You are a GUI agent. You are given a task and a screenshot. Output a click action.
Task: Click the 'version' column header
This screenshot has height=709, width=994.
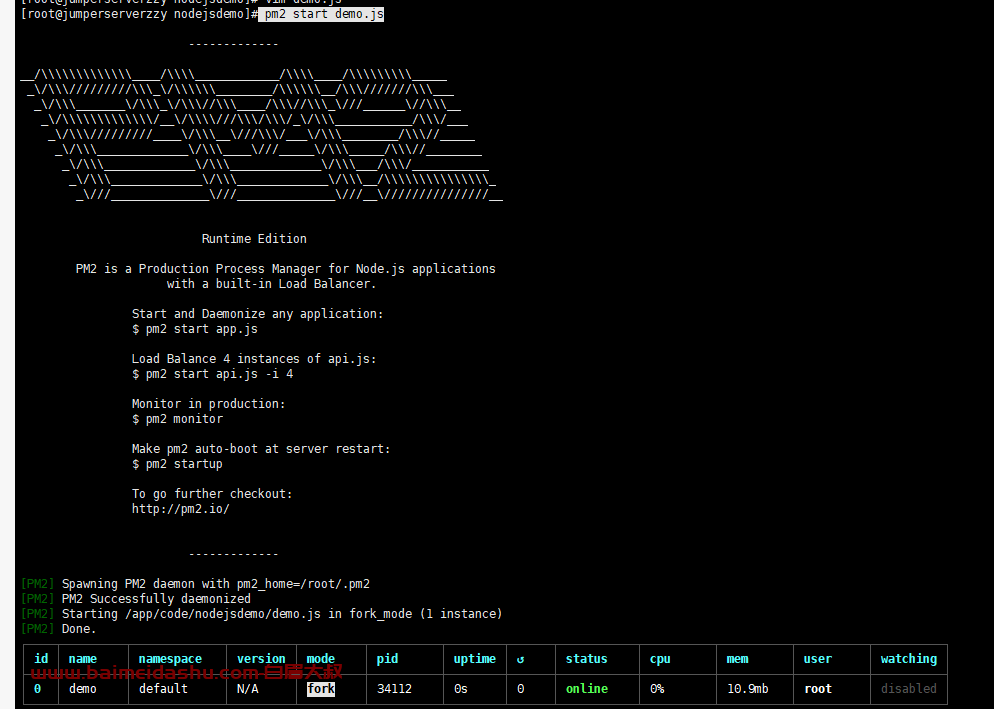[x=261, y=659]
